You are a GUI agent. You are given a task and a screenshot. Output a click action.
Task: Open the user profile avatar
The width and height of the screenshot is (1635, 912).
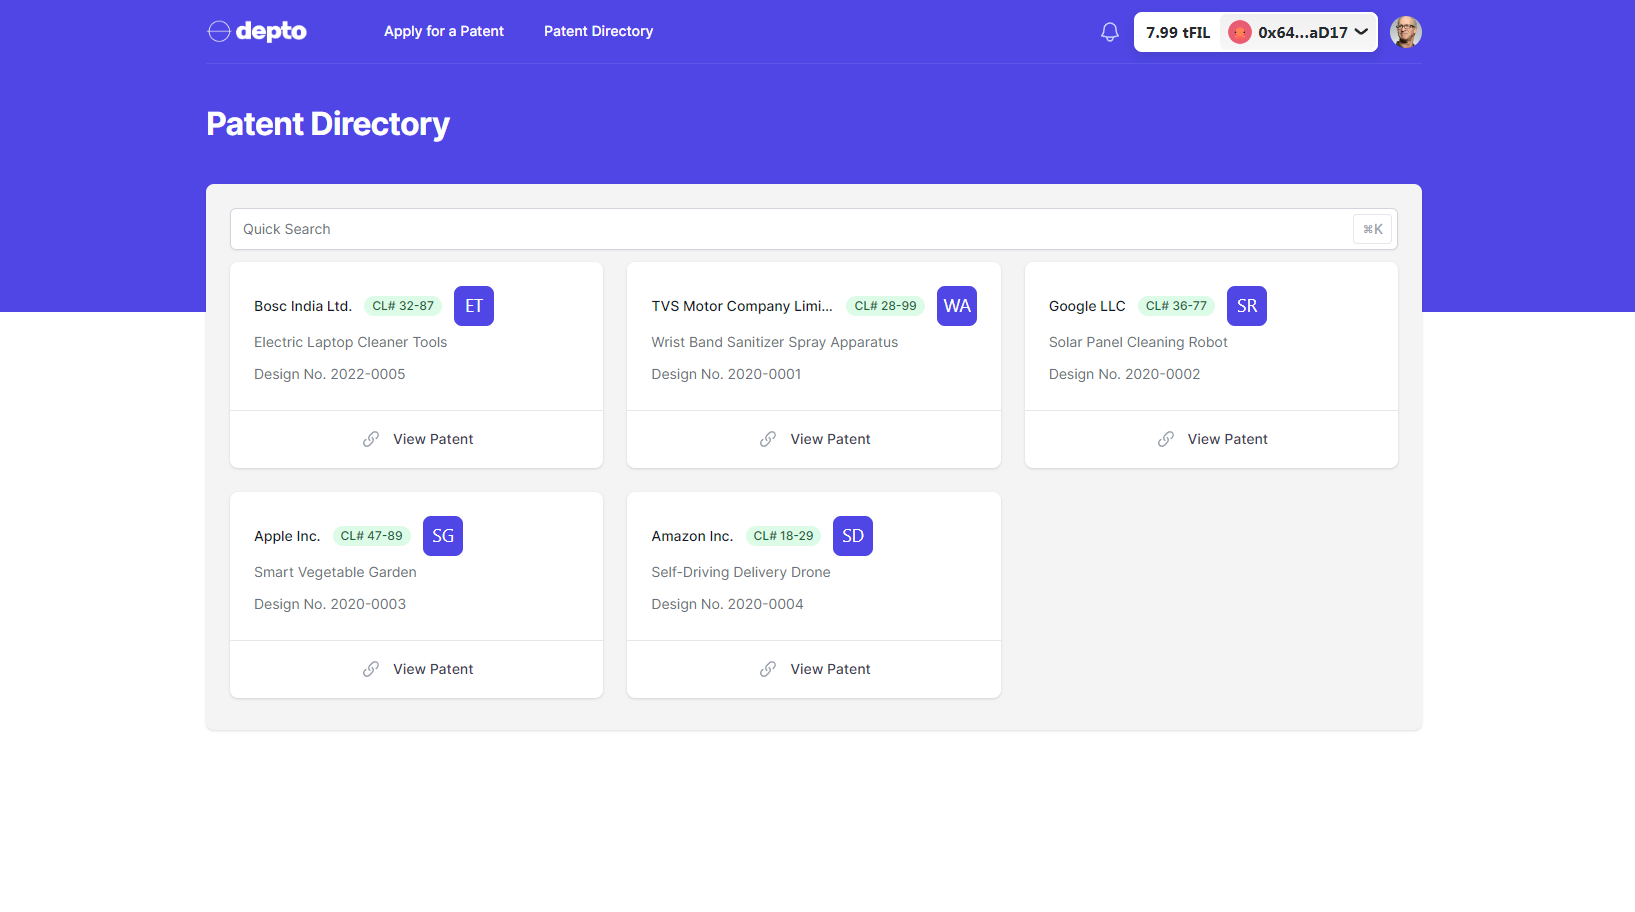pos(1406,32)
